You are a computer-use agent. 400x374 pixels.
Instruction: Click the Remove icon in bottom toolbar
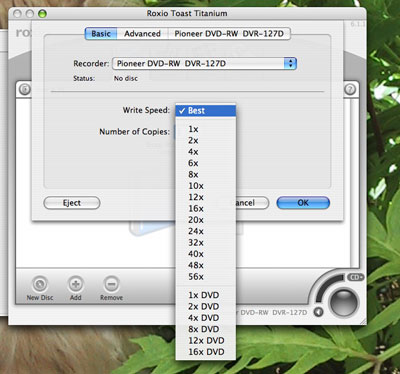111,284
